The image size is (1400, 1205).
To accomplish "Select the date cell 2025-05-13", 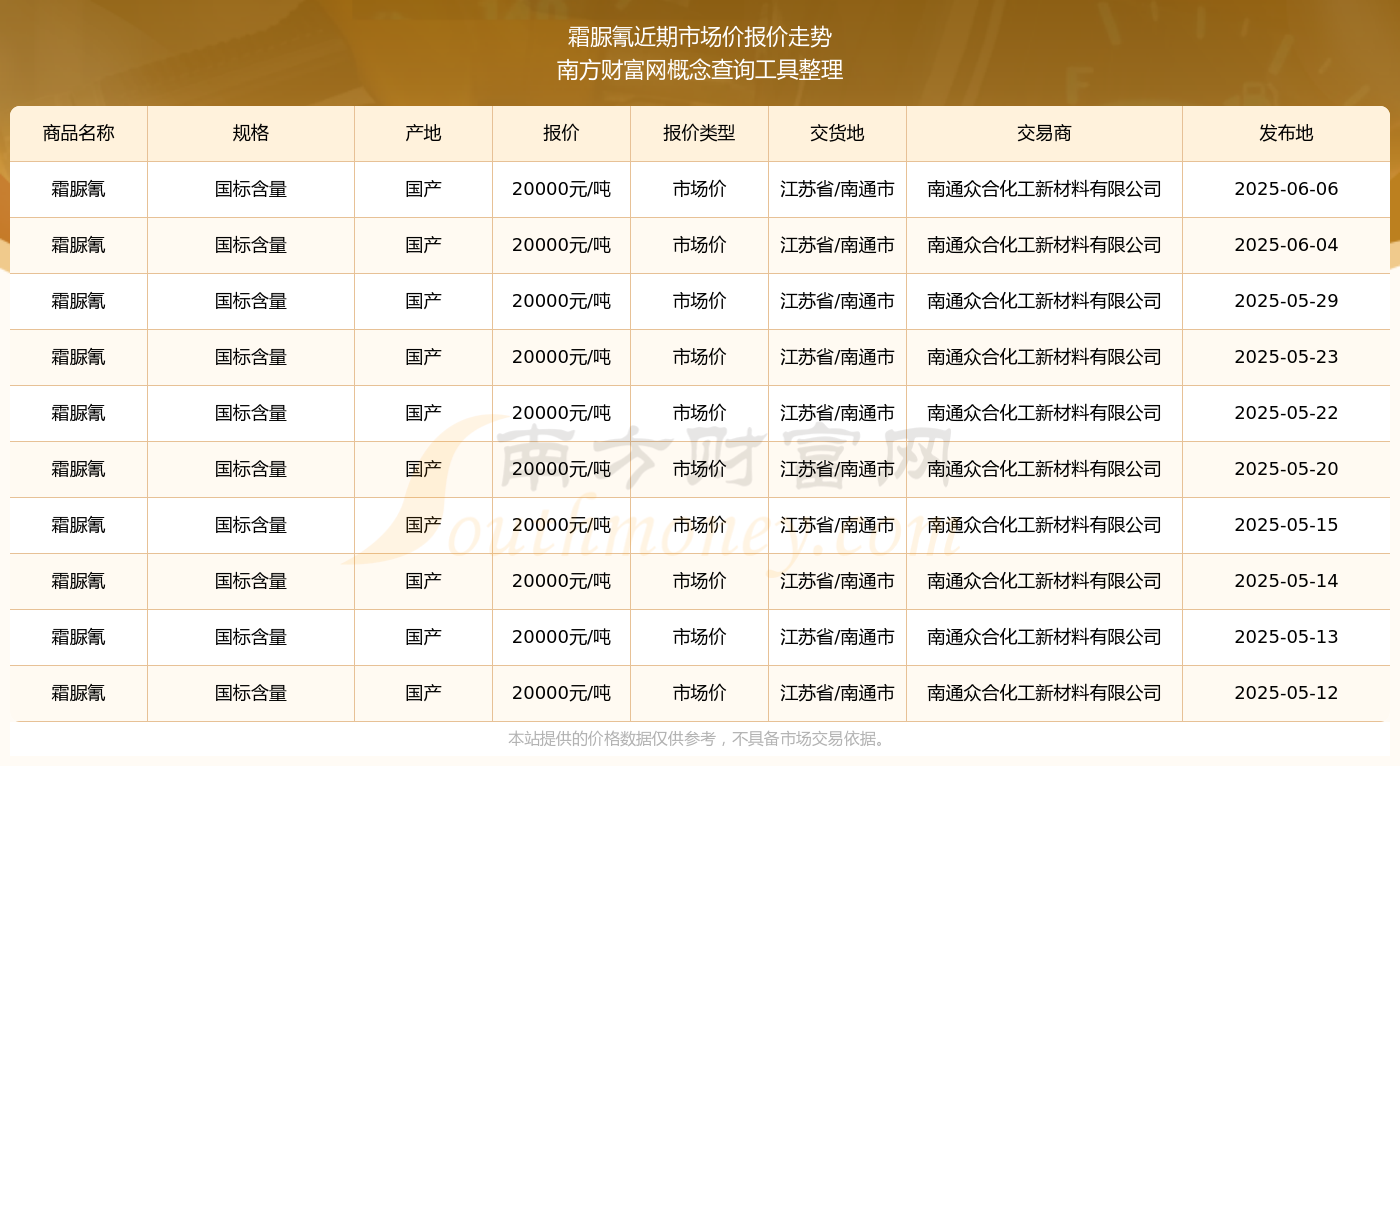I will [1286, 637].
